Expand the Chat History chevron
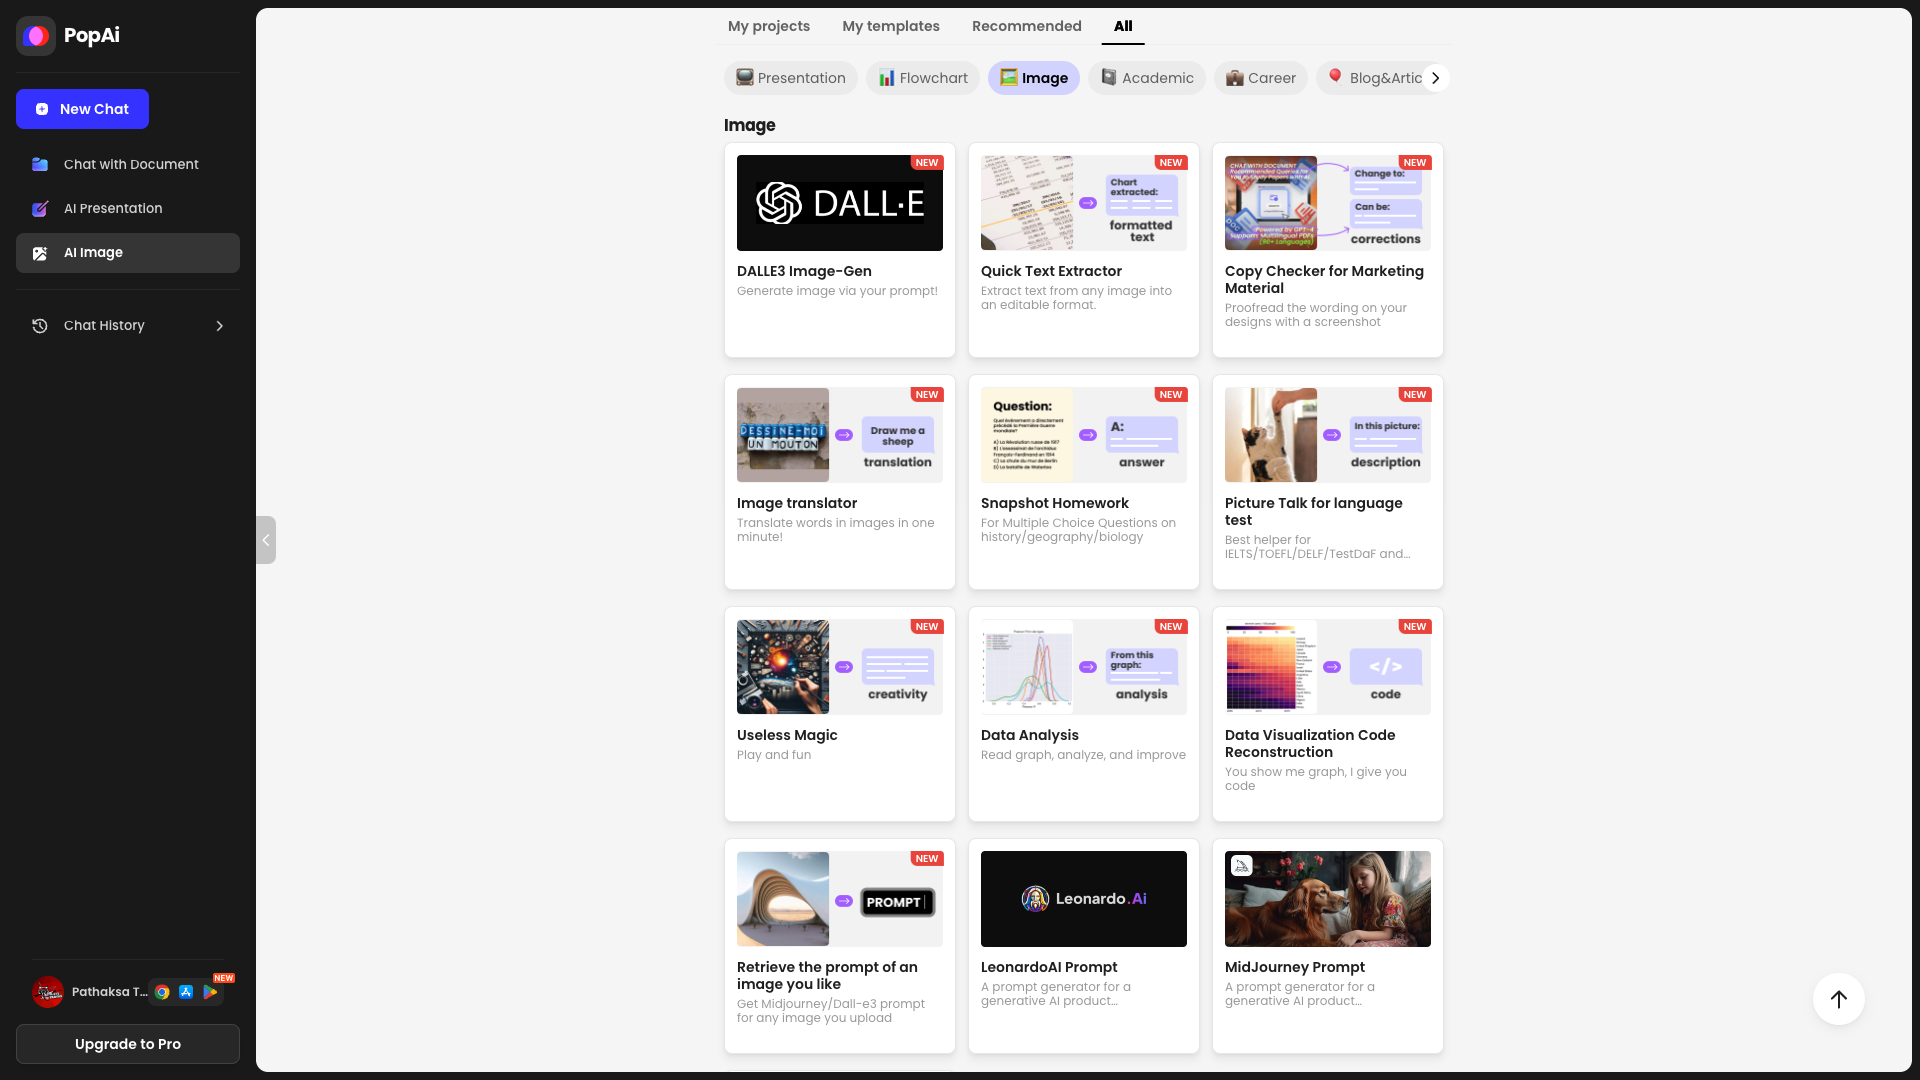Screen dimensions: 1920x1080 220,326
